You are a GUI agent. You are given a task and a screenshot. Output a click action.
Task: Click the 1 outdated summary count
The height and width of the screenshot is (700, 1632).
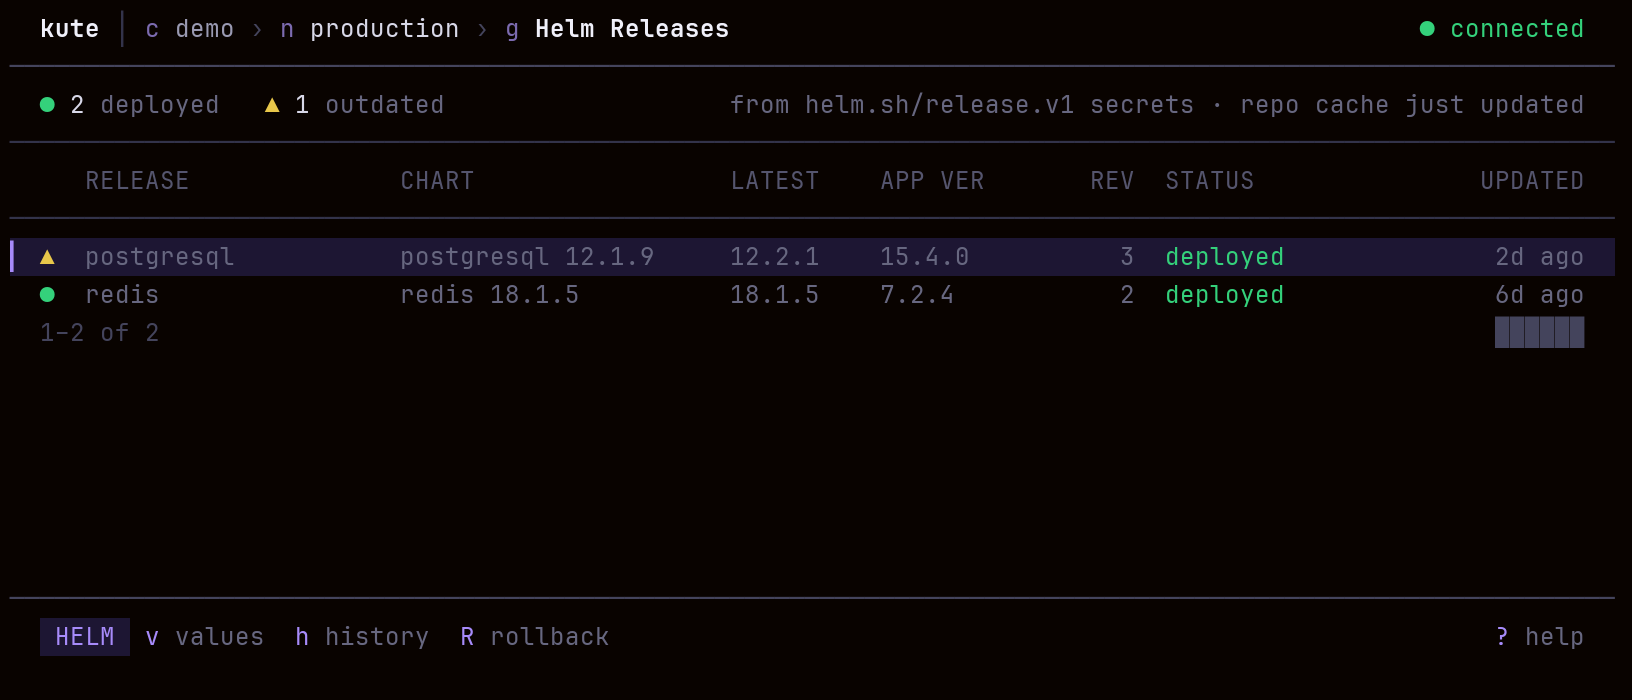[370, 105]
